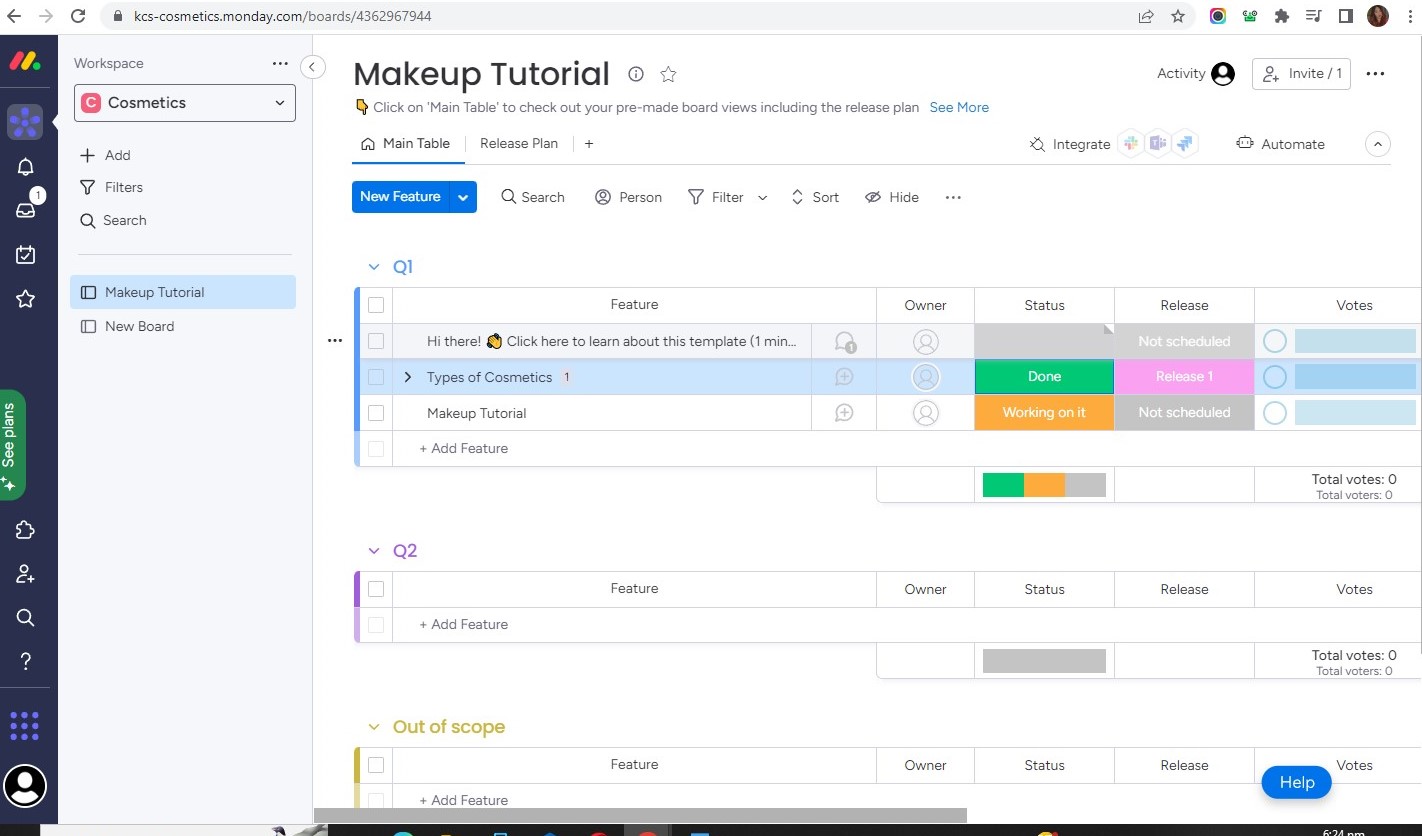Click the green Done status cell
This screenshot has height=836, width=1422.
(x=1044, y=377)
